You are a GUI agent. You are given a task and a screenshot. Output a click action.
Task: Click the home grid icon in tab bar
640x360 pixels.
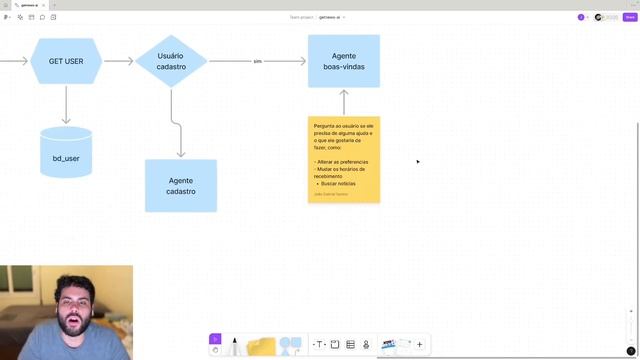point(5,5)
